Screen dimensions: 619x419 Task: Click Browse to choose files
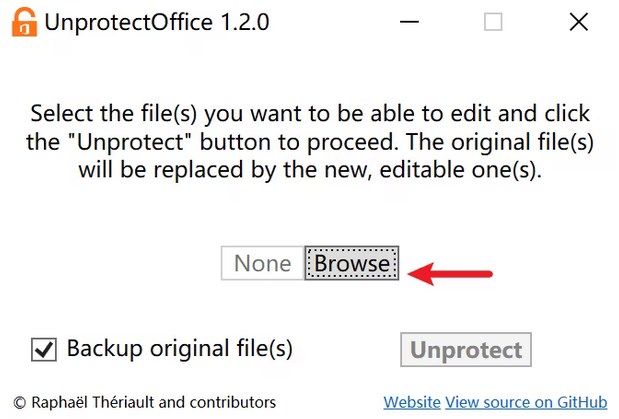[352, 264]
